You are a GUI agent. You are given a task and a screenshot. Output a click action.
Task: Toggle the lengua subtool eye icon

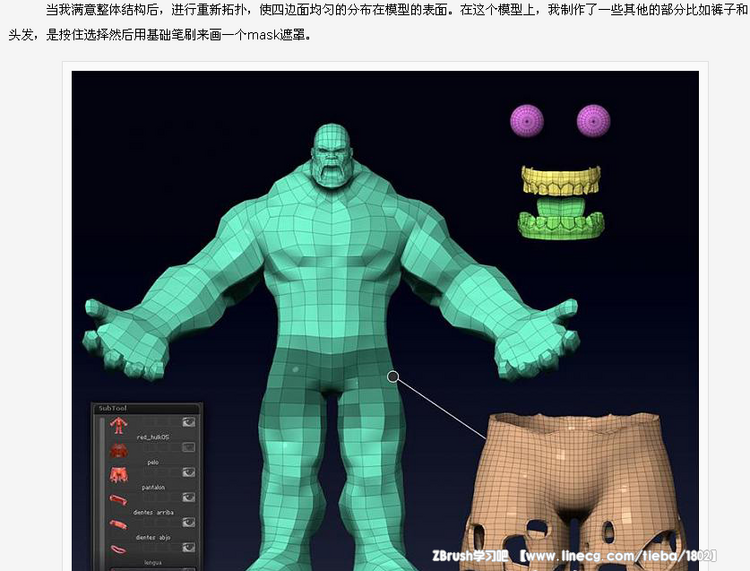point(189,547)
